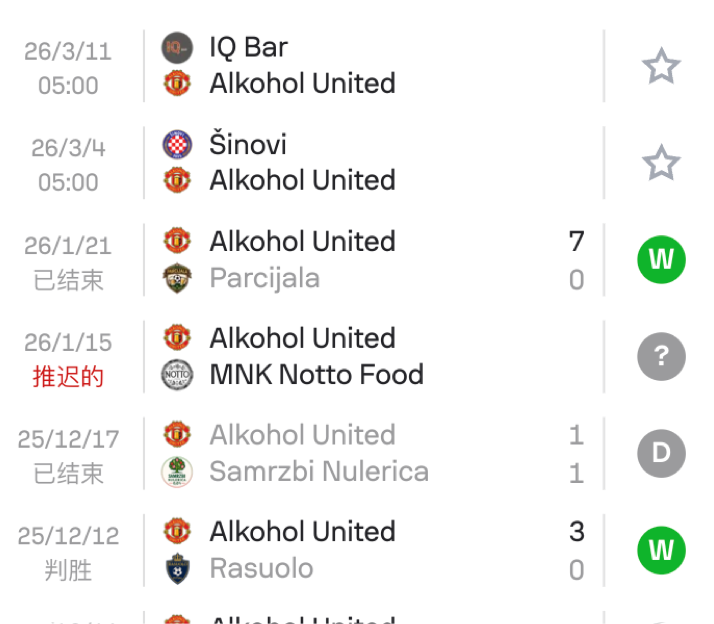Open MNK Notto Food team page
The image size is (714, 624).
tap(316, 375)
